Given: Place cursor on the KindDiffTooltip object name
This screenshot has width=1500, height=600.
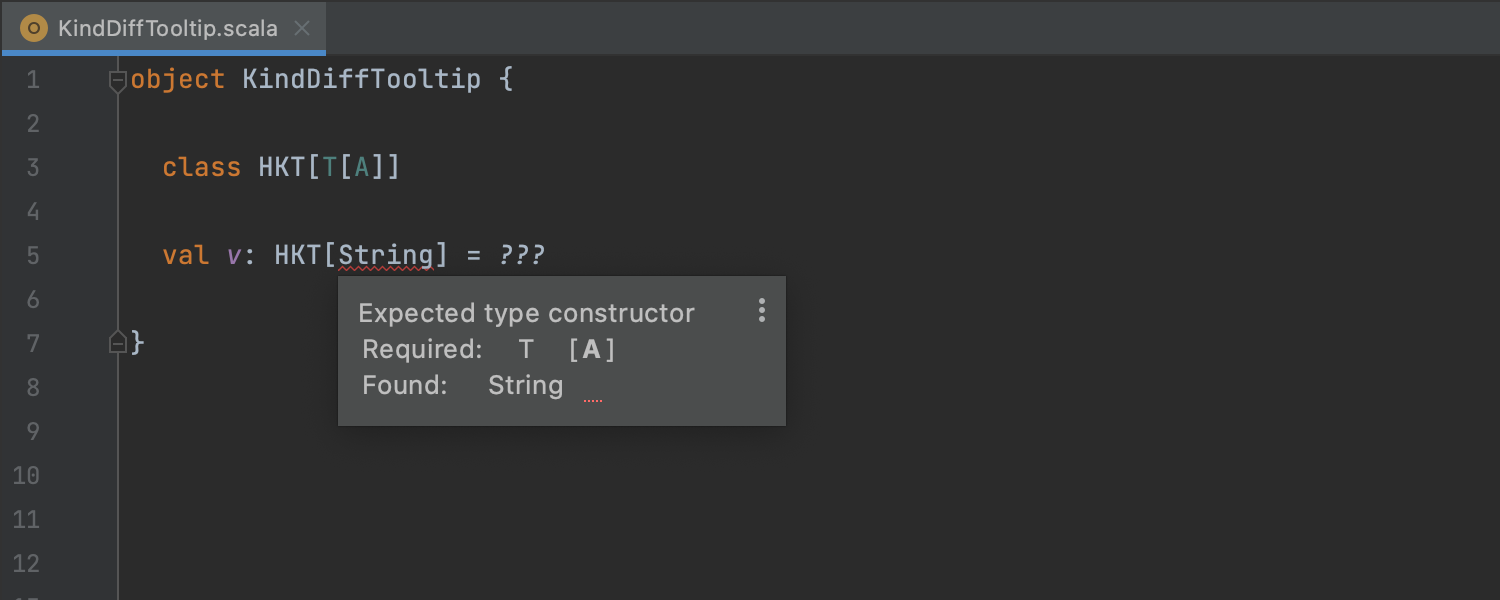Looking at the screenshot, I should (362, 80).
